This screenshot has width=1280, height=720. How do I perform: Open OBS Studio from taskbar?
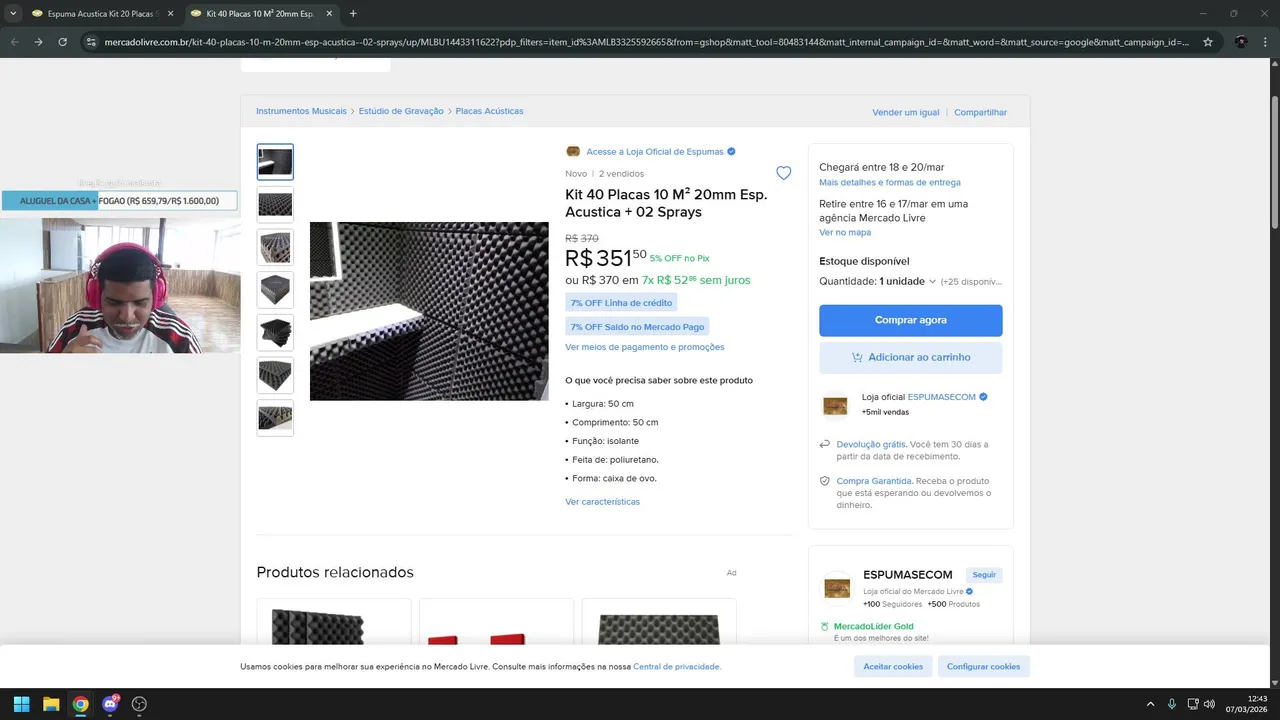pos(139,704)
